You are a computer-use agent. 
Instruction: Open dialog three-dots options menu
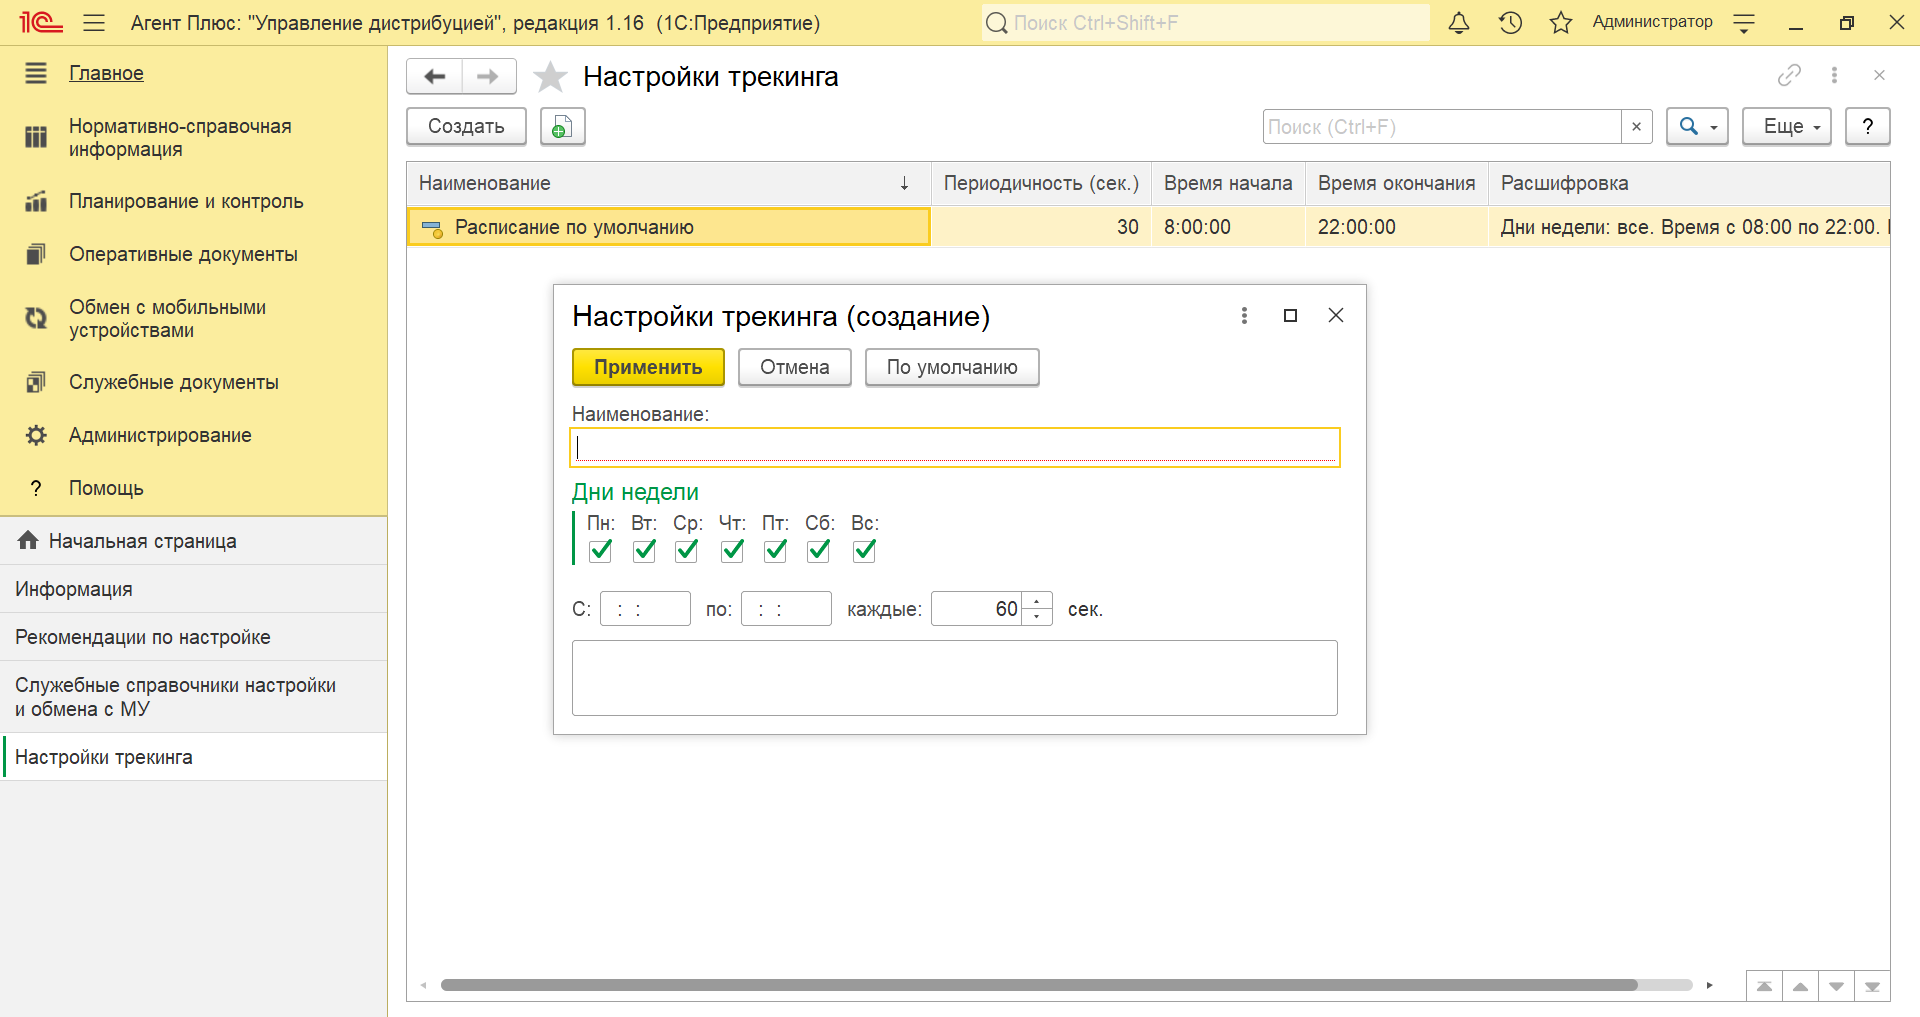pyautogui.click(x=1244, y=316)
